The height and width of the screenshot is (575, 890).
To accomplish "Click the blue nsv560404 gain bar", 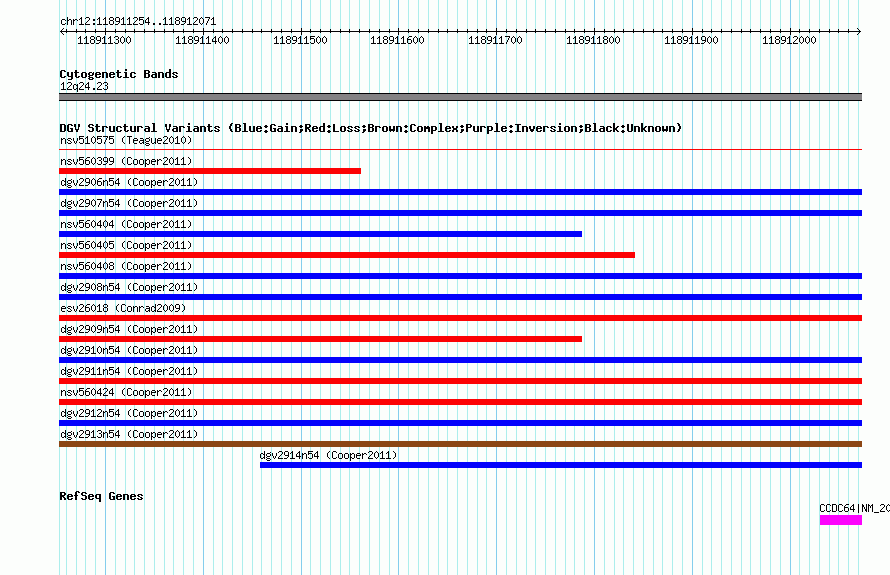I will (320, 234).
